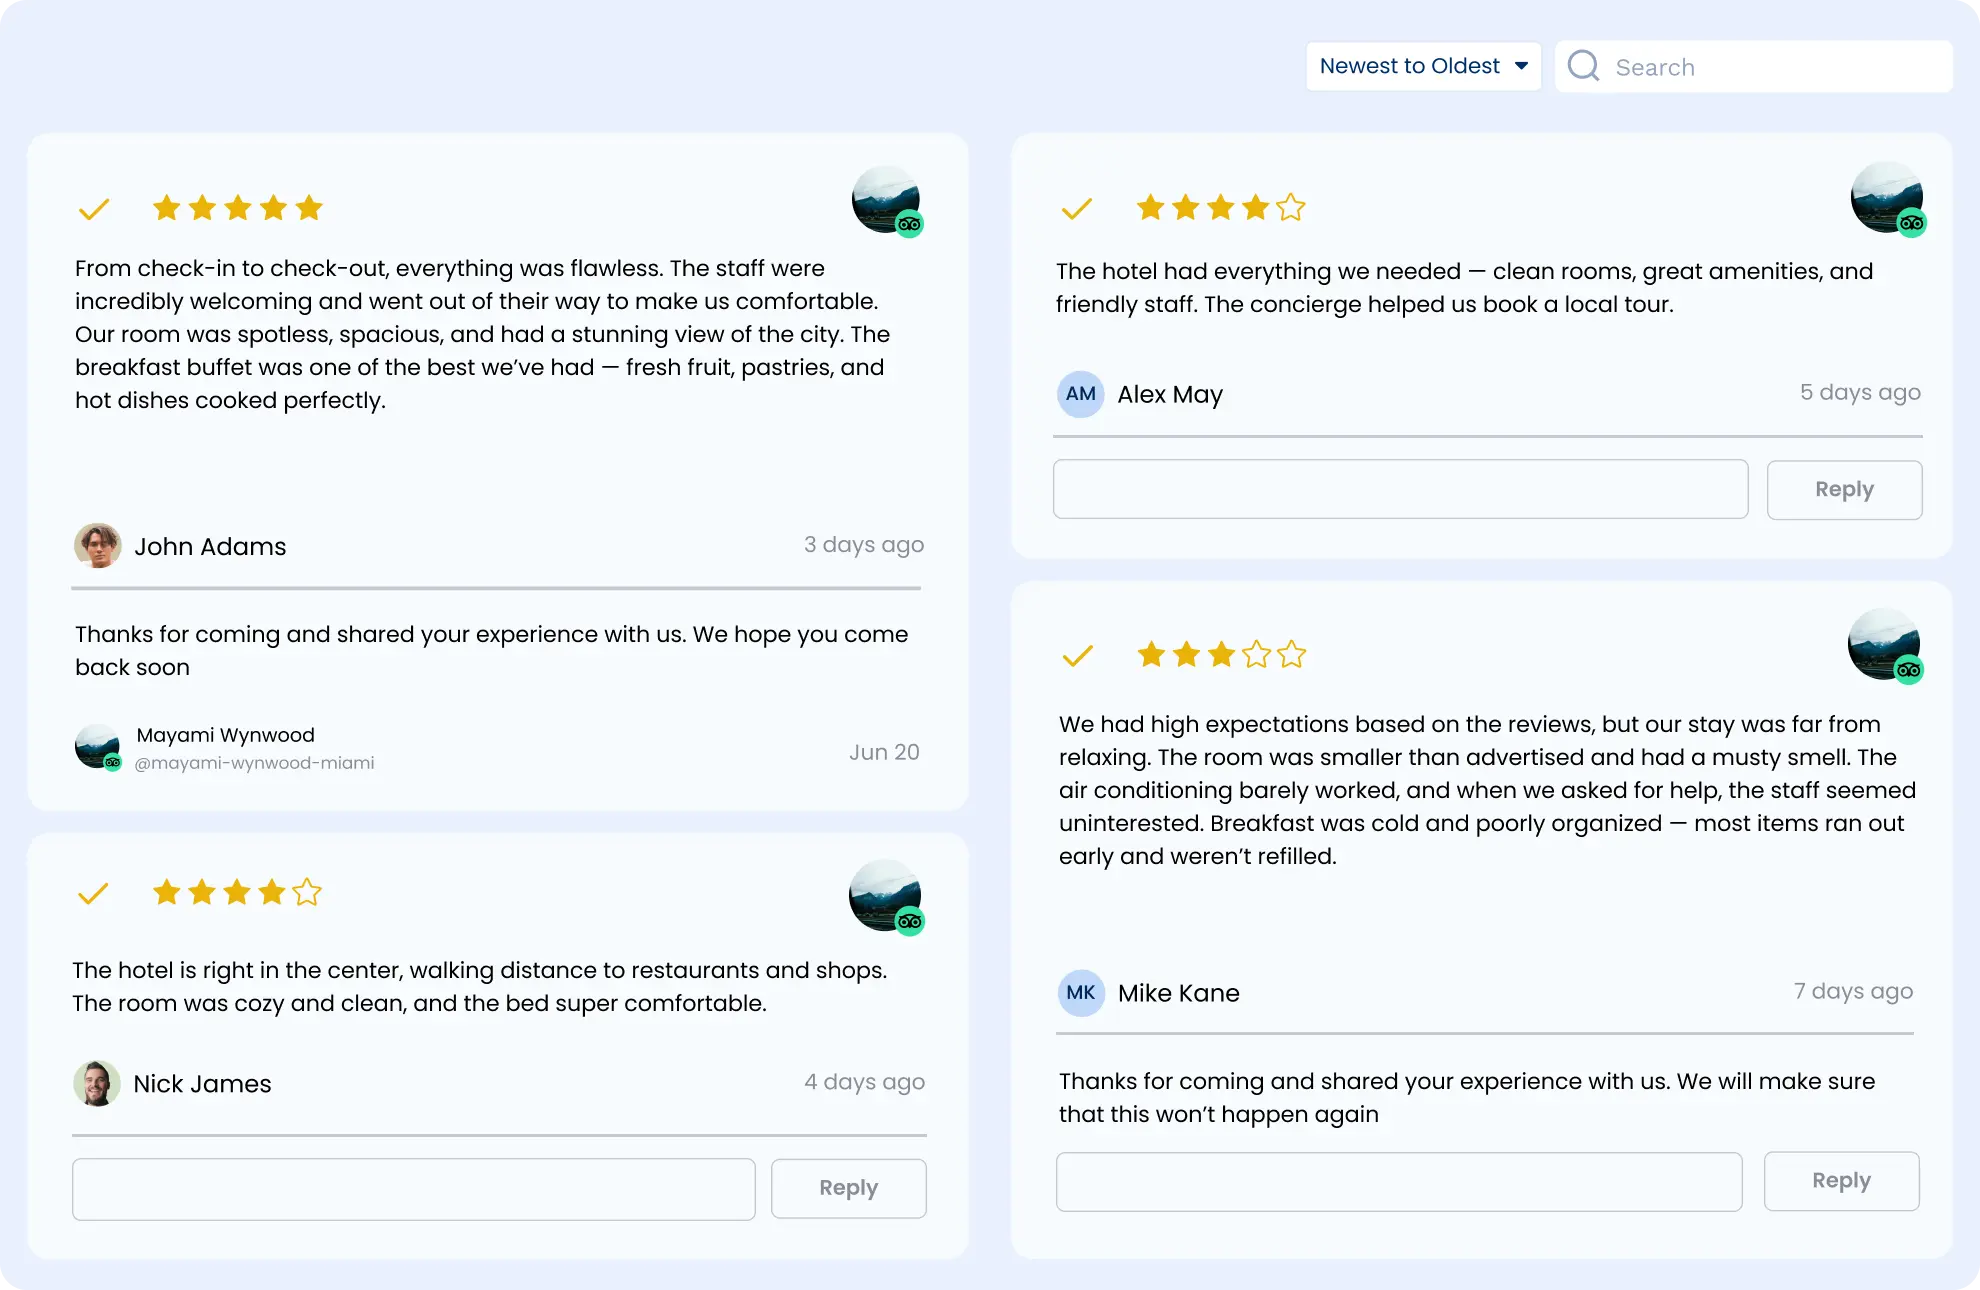Click Reply under Mike Kane's review

click(1840, 1181)
